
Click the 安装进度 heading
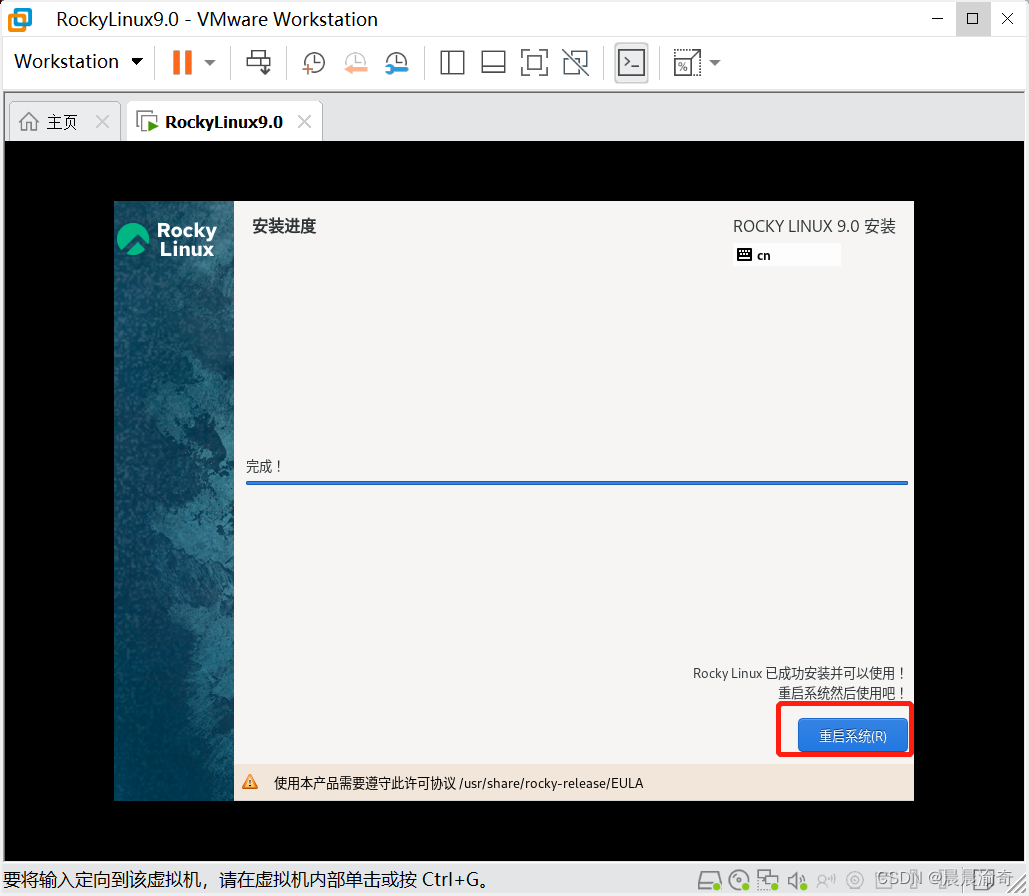[284, 226]
